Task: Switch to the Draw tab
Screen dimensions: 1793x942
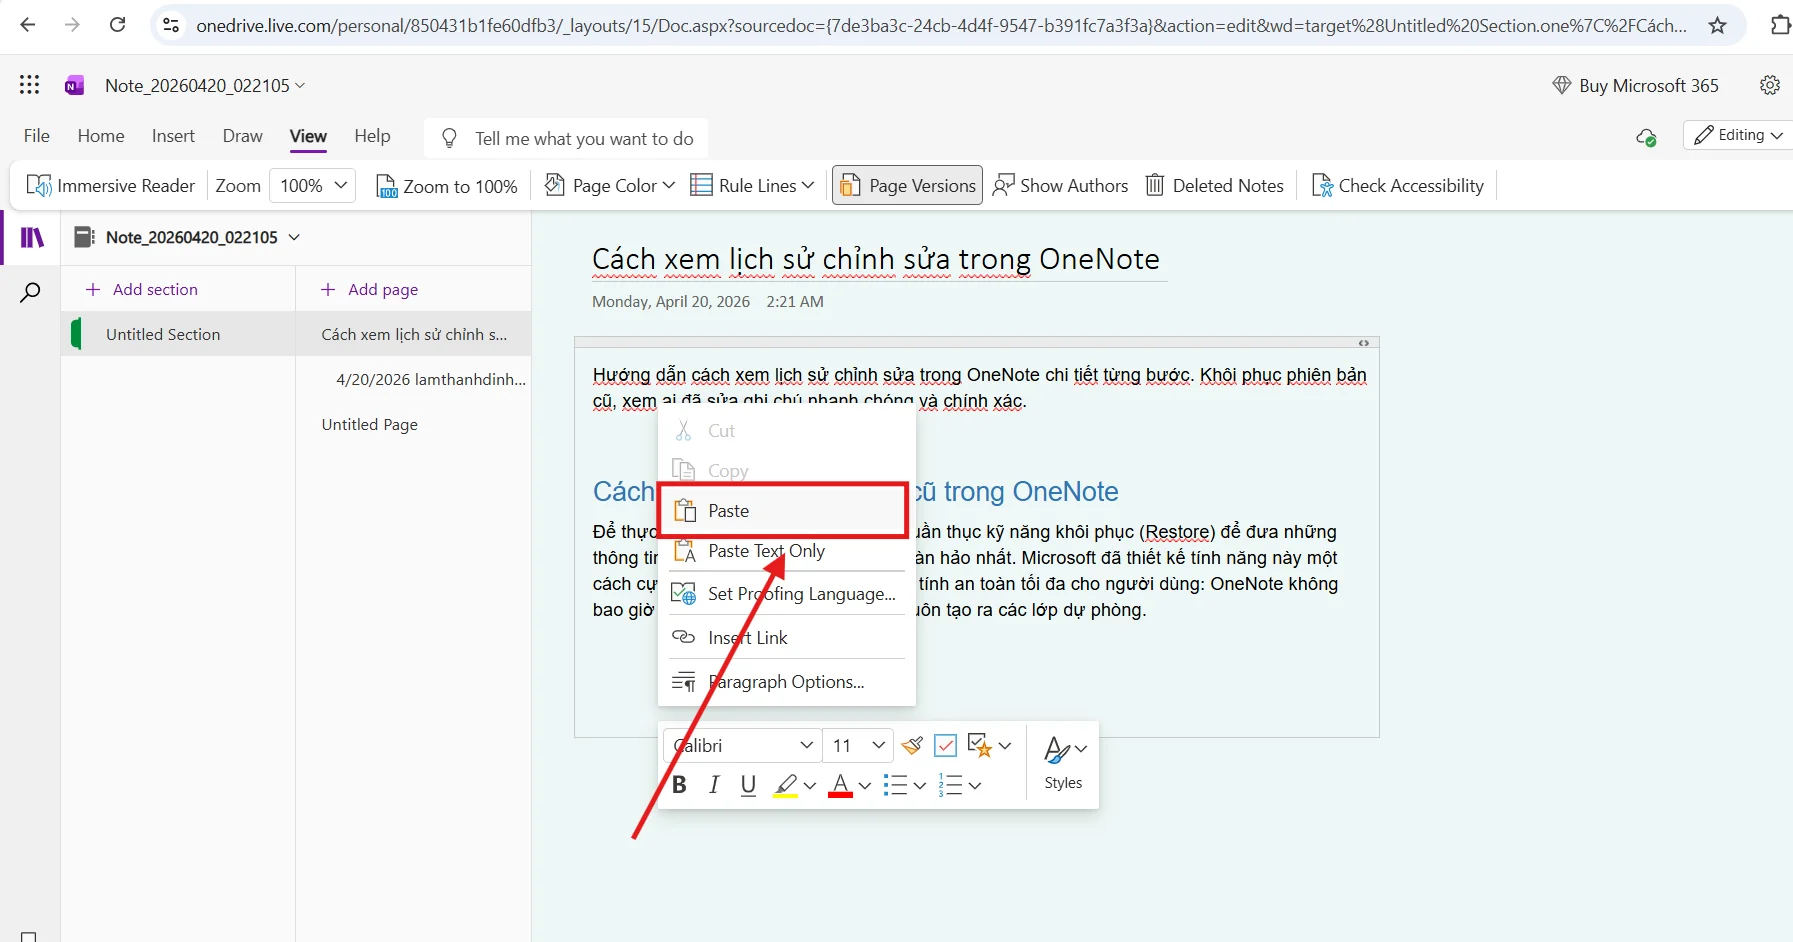Action: 243,136
